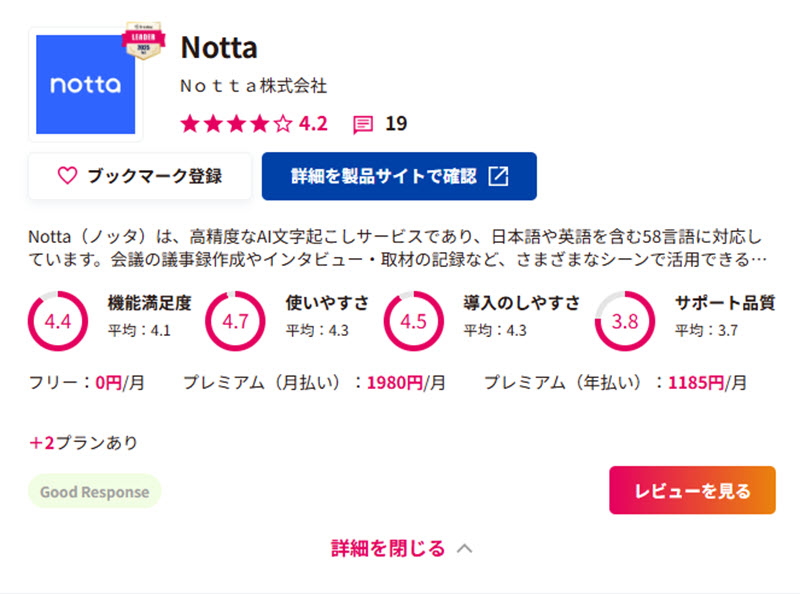The height and width of the screenshot is (594, 800).
Task: Click the Good Response badge
Action: point(93,491)
